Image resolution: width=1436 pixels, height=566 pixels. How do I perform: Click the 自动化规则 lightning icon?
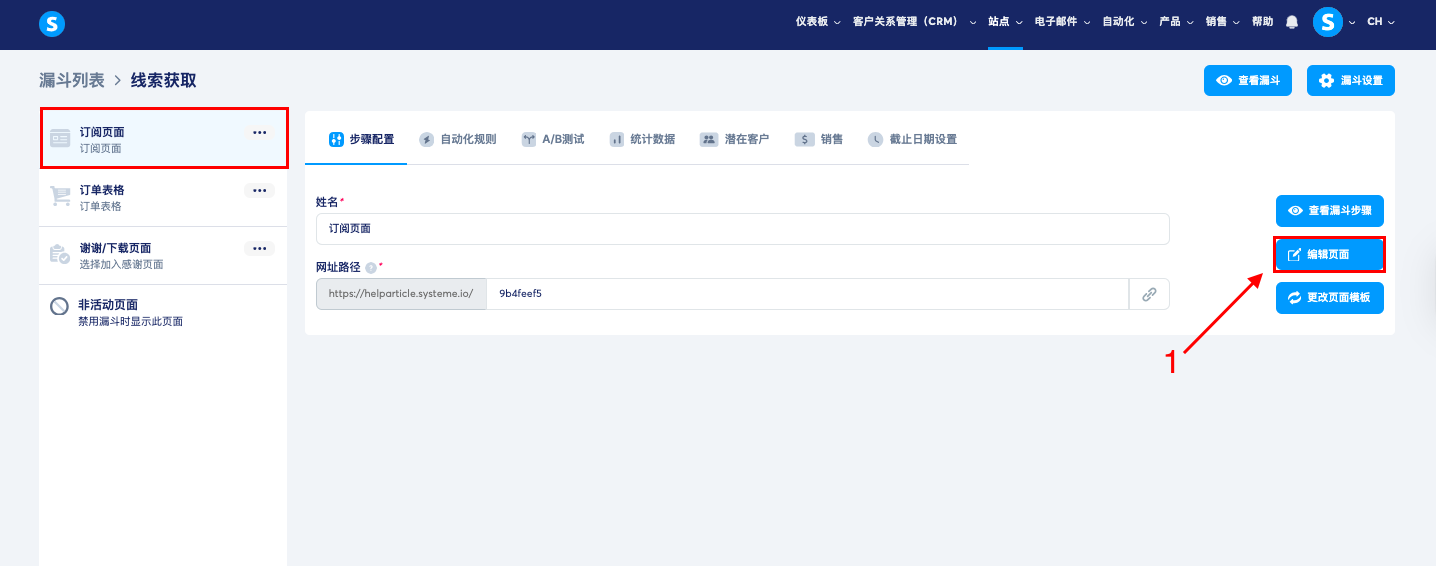point(427,139)
